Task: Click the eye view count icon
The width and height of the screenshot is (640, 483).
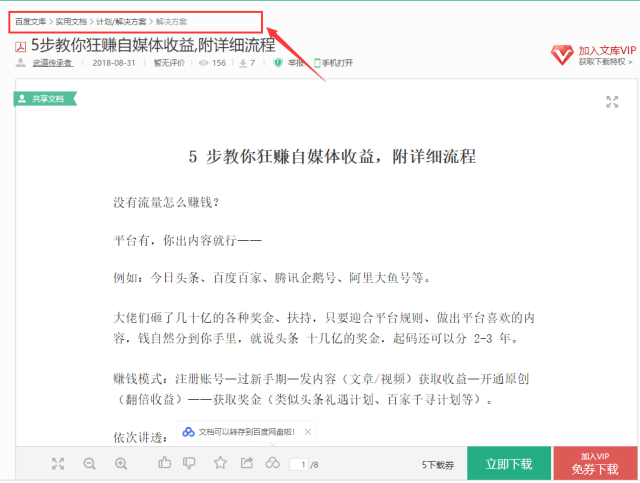Action: [203, 63]
